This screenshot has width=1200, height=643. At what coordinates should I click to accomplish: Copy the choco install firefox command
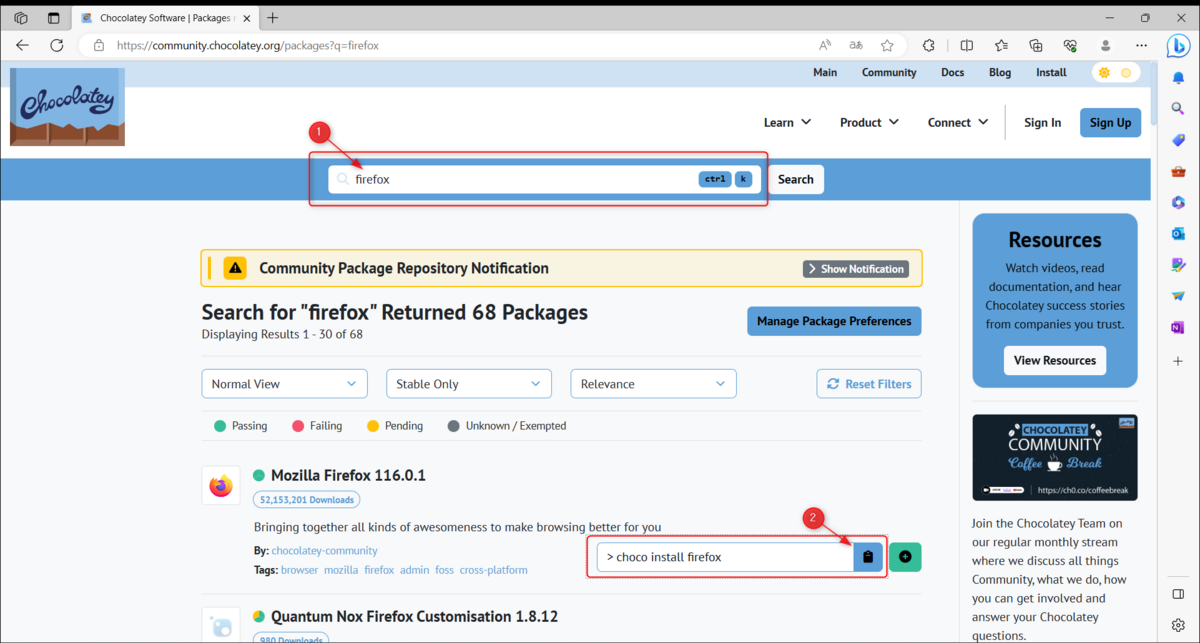[x=868, y=557]
